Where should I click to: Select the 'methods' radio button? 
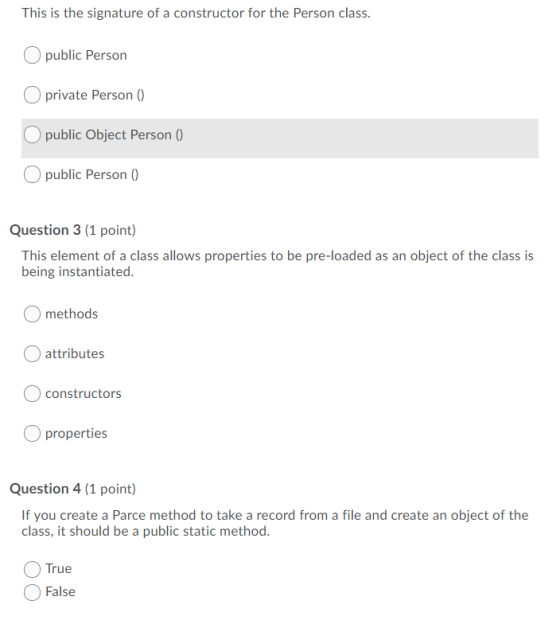(32, 314)
